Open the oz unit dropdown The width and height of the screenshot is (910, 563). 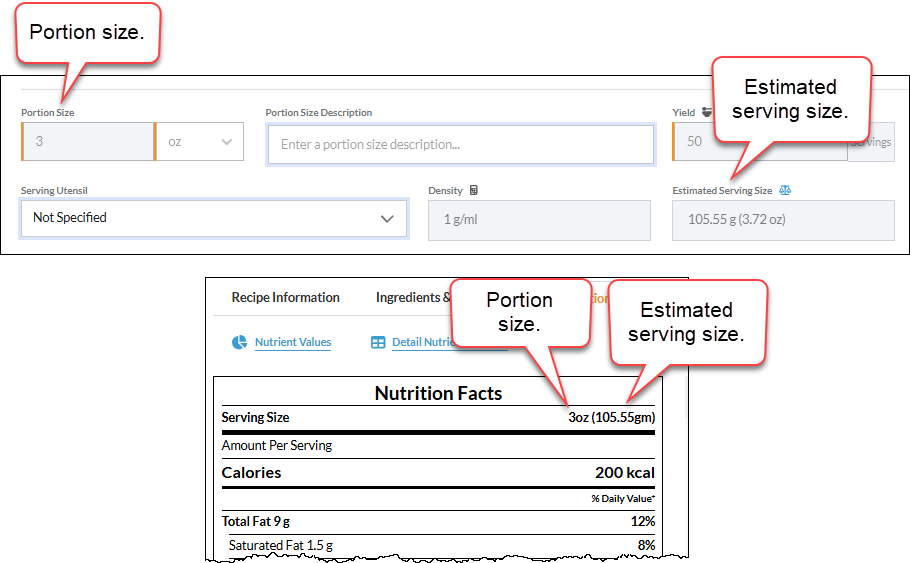[200, 142]
